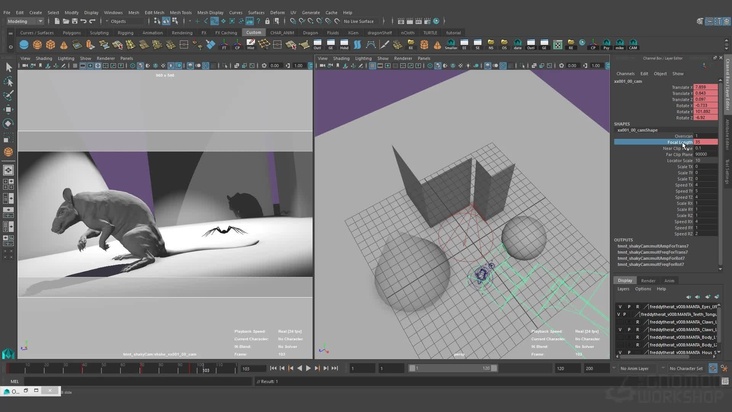Screen dimensions: 732x412
Task: Click the Script Editor icon bottom right
Action: pos(724,381)
